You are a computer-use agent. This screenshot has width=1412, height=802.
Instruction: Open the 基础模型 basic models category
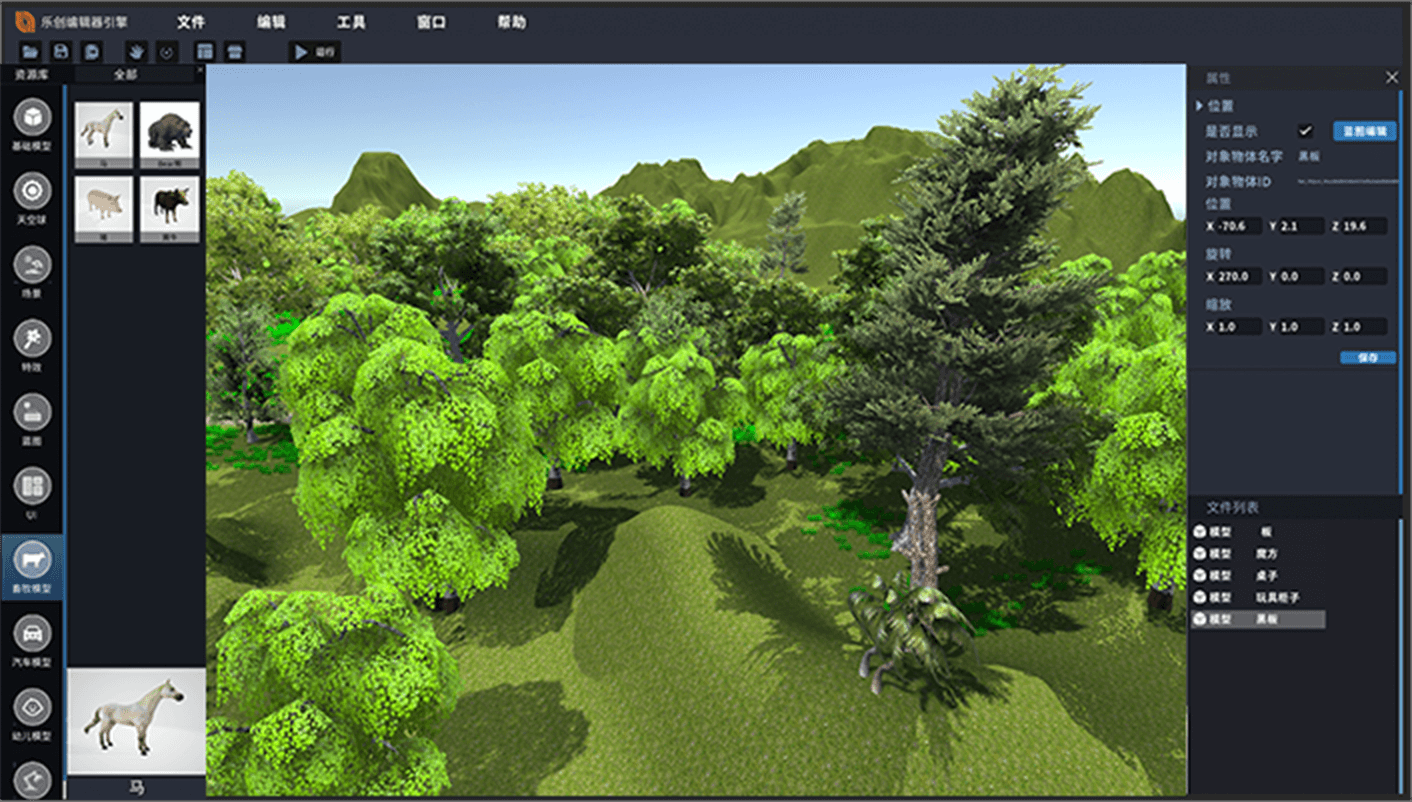[x=32, y=118]
